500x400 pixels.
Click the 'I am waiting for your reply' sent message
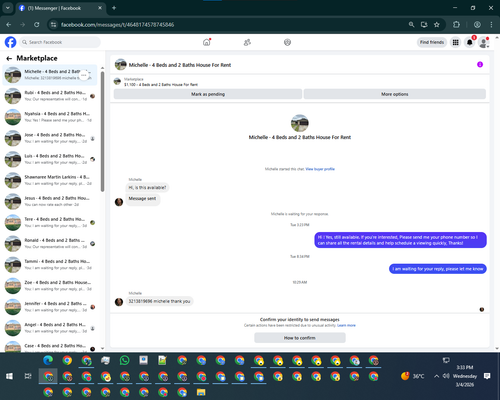438,269
